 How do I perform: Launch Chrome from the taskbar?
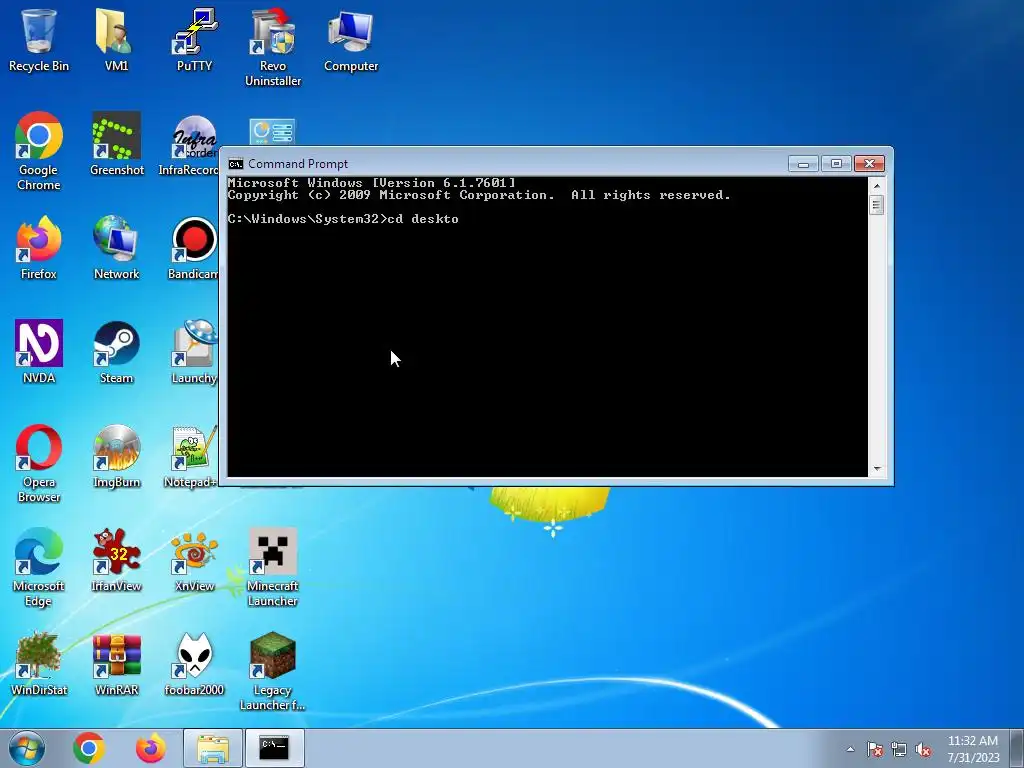click(x=89, y=748)
